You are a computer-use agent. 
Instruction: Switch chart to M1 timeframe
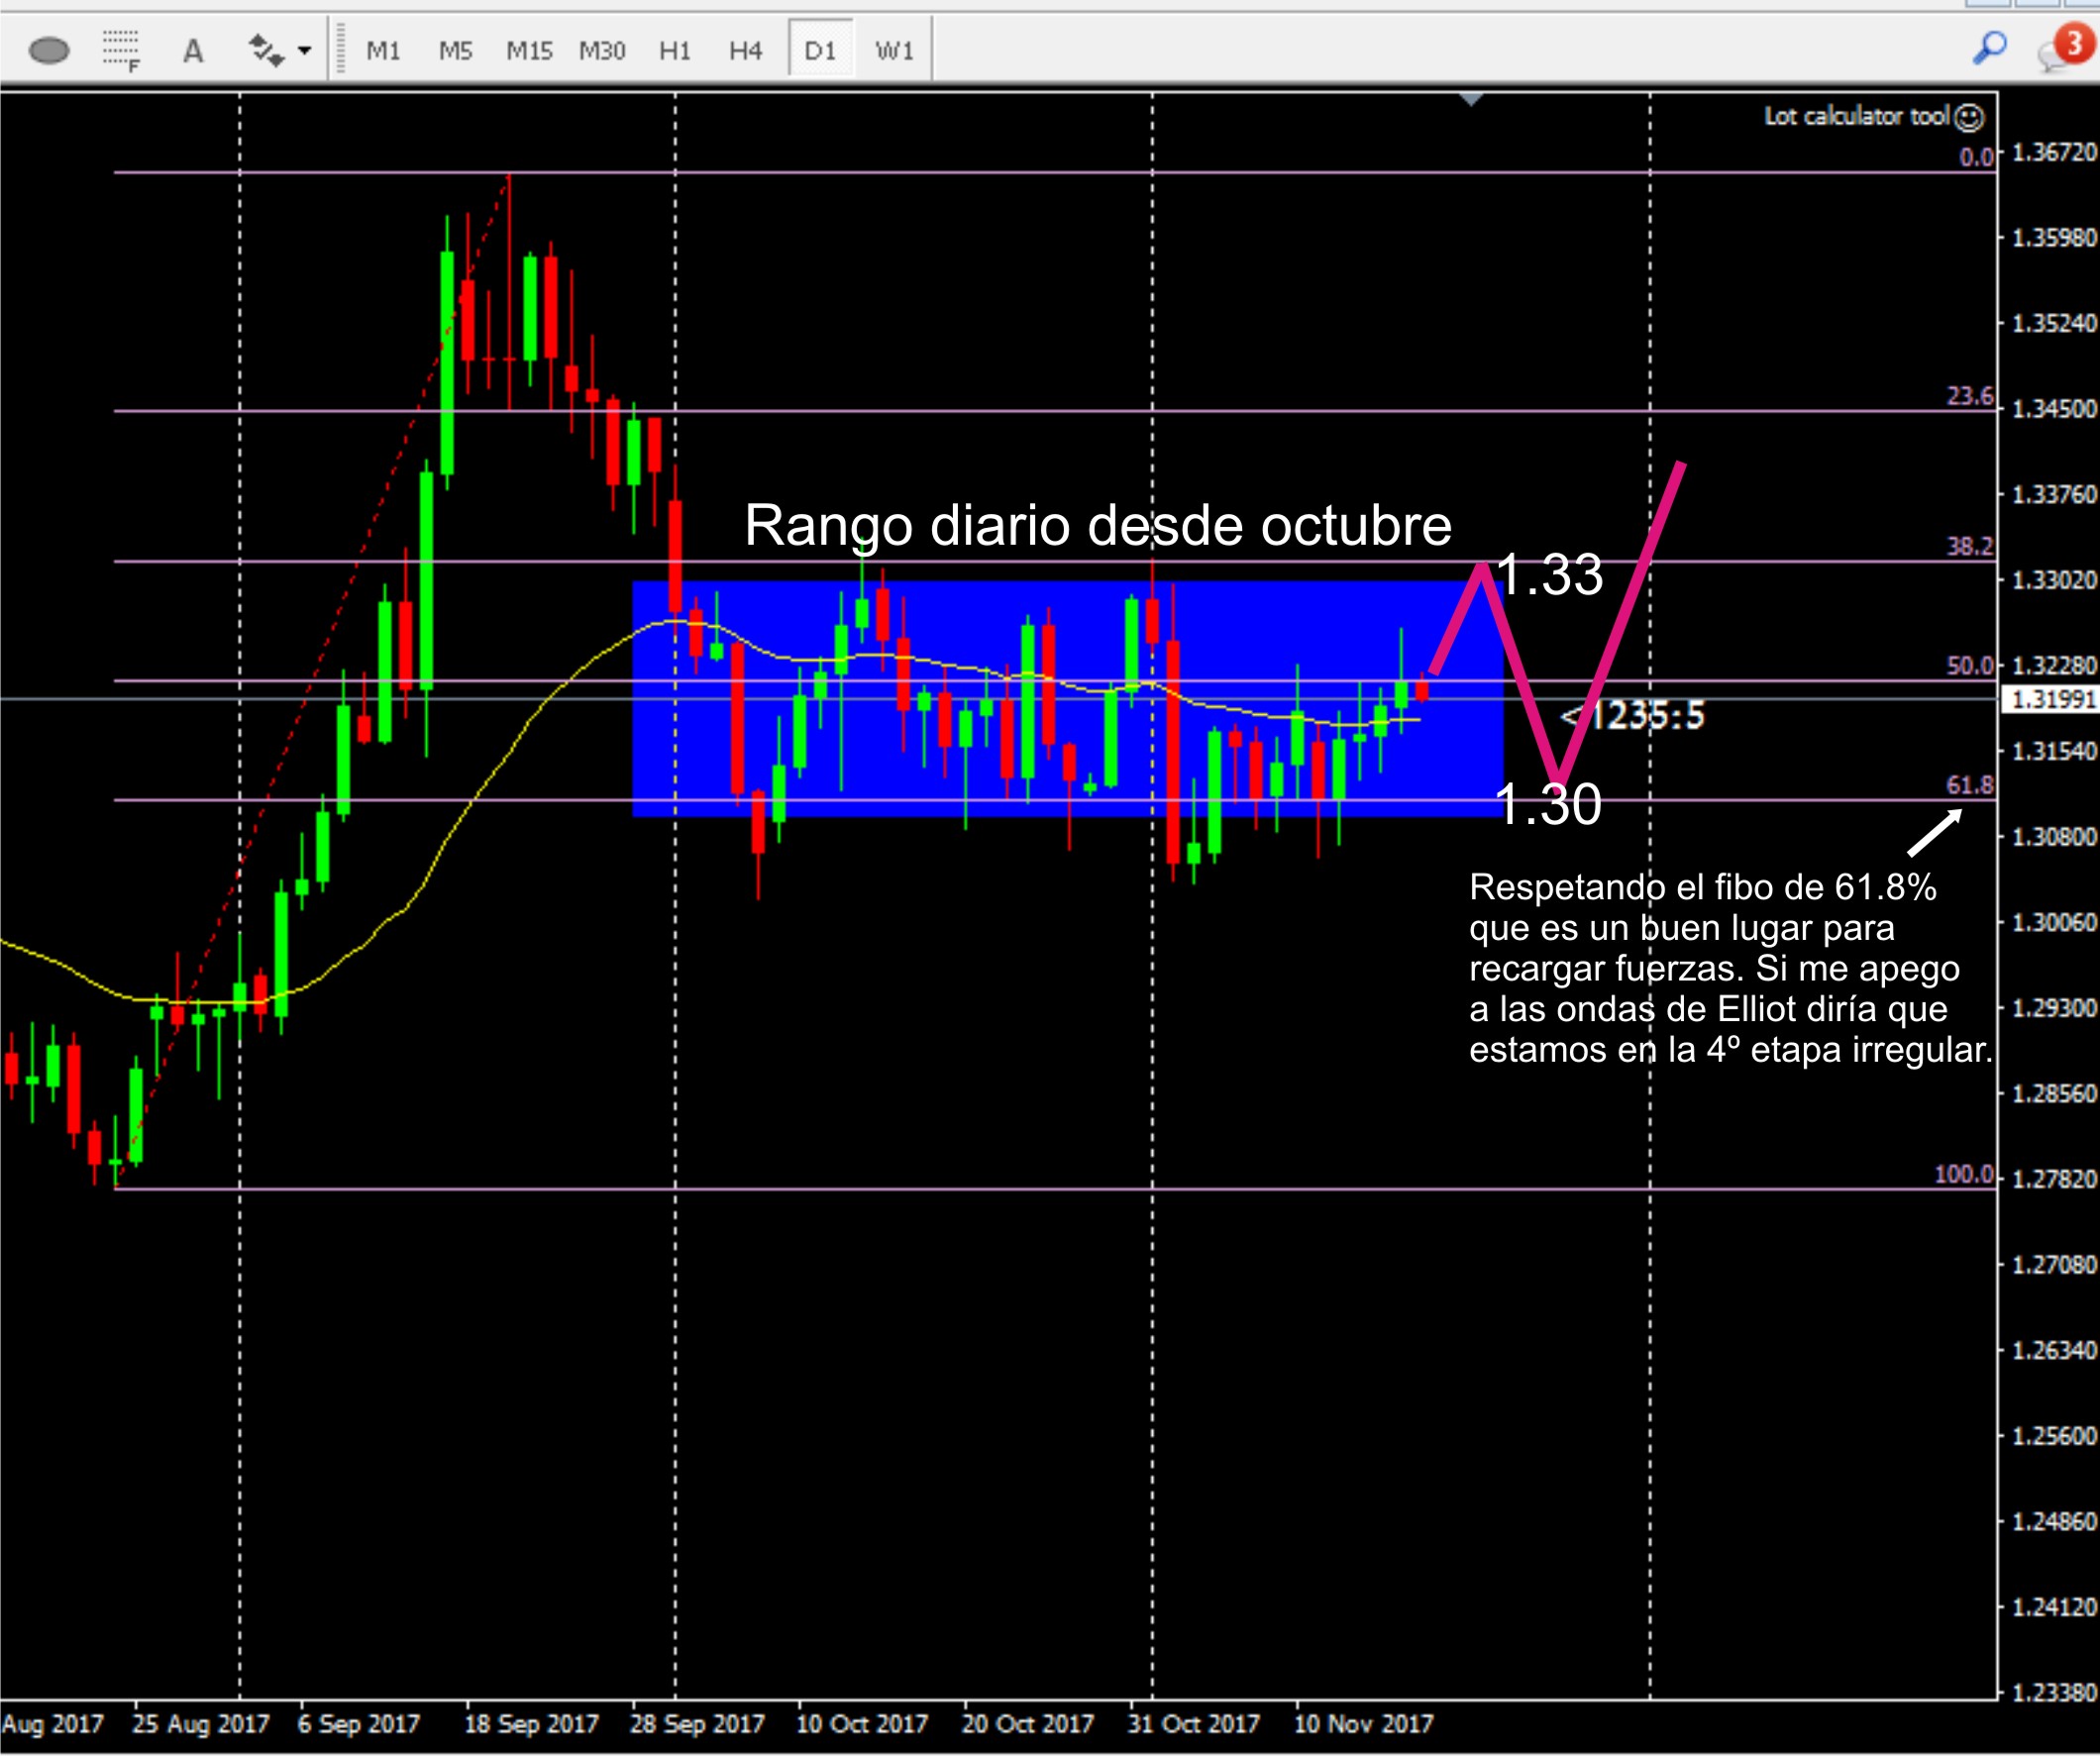(x=383, y=50)
